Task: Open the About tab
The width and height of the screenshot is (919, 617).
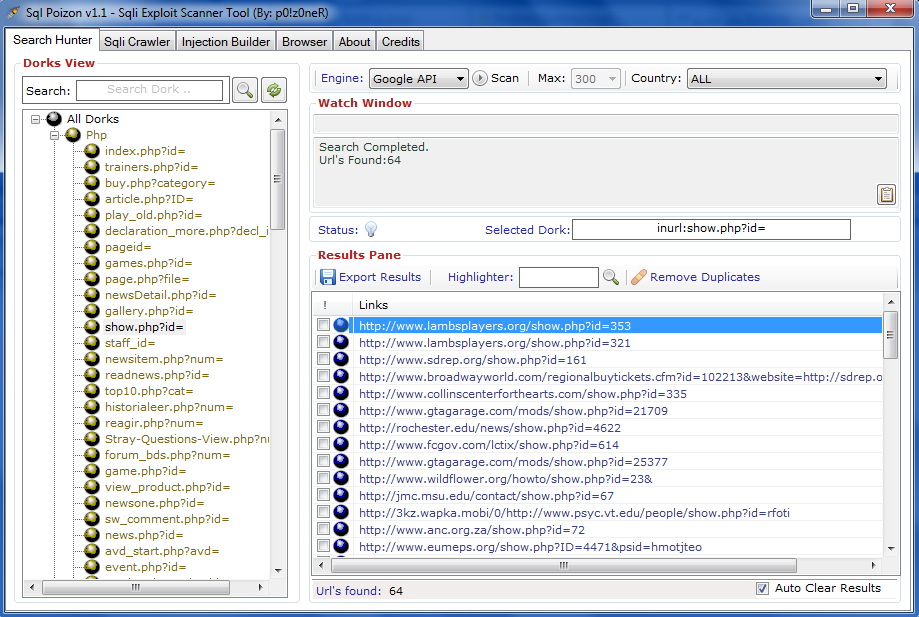Action: 355,42
